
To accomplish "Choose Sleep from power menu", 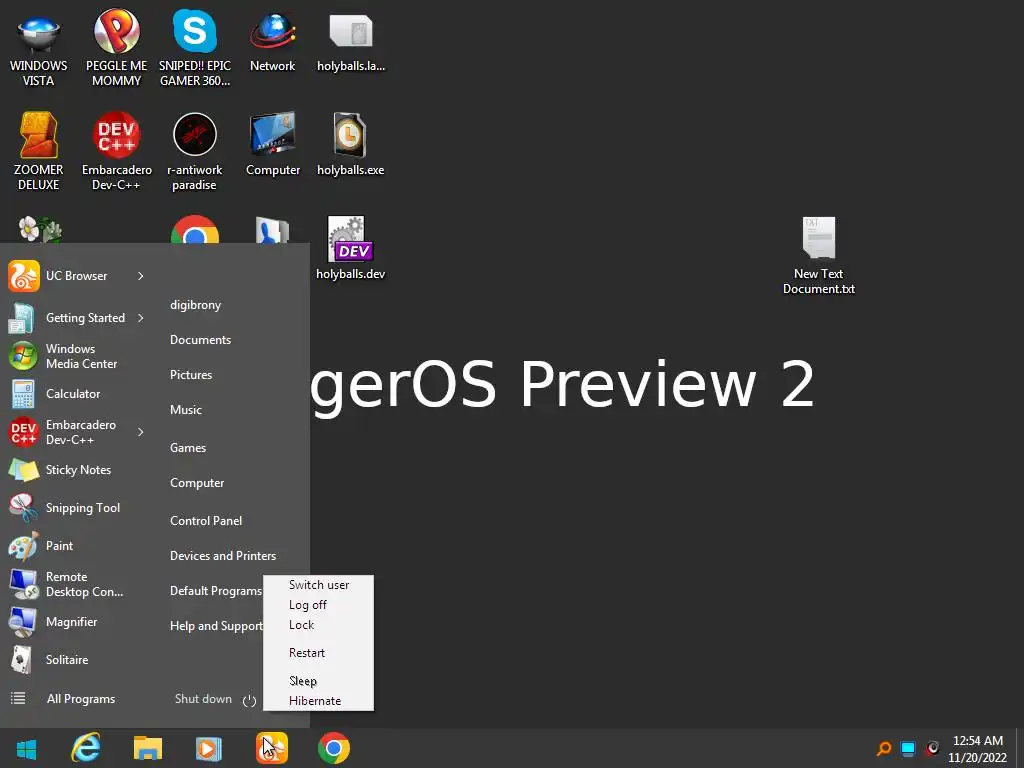I will (319, 680).
